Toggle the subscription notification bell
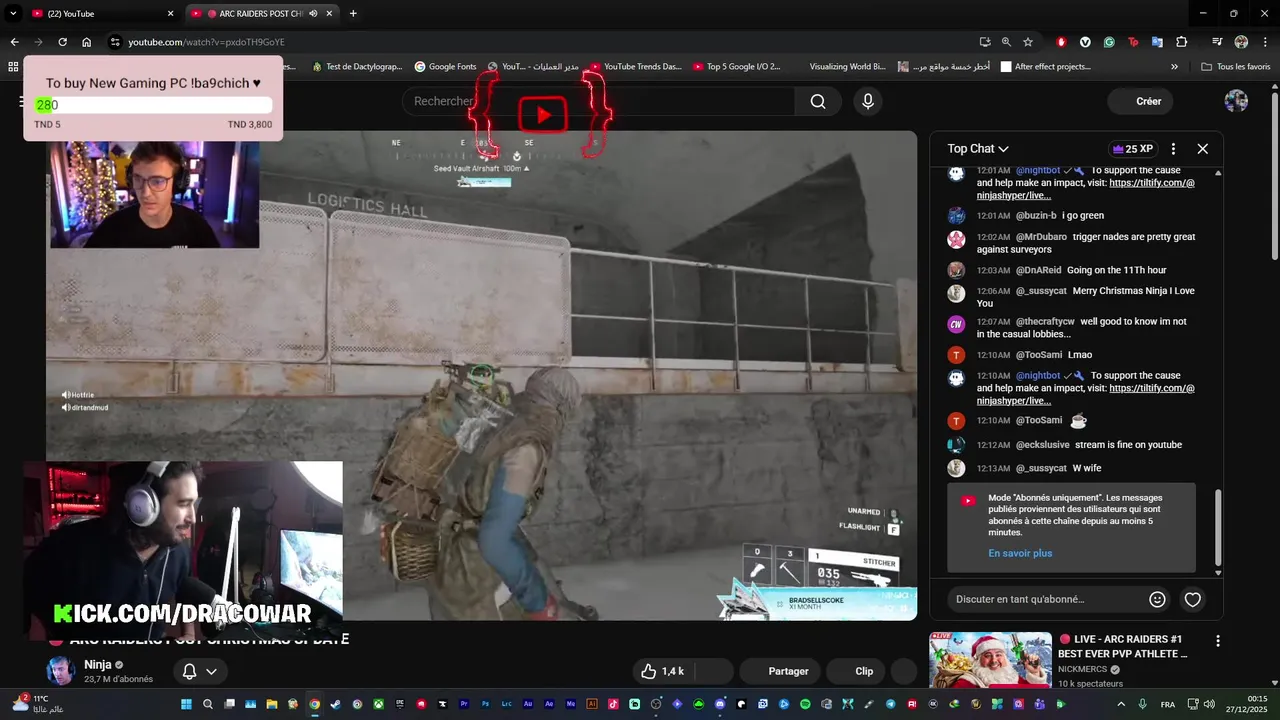The width and height of the screenshot is (1280, 720). tap(188, 671)
